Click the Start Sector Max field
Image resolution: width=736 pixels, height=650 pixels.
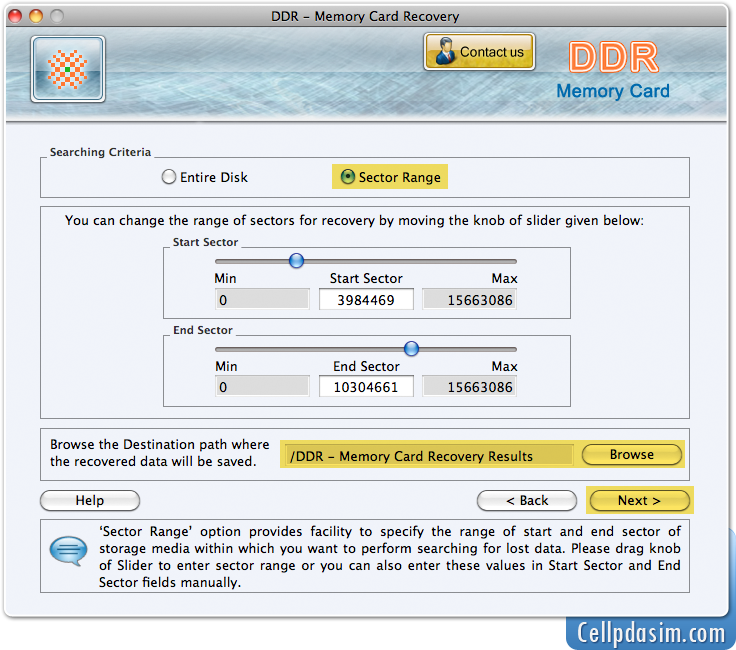click(x=469, y=299)
